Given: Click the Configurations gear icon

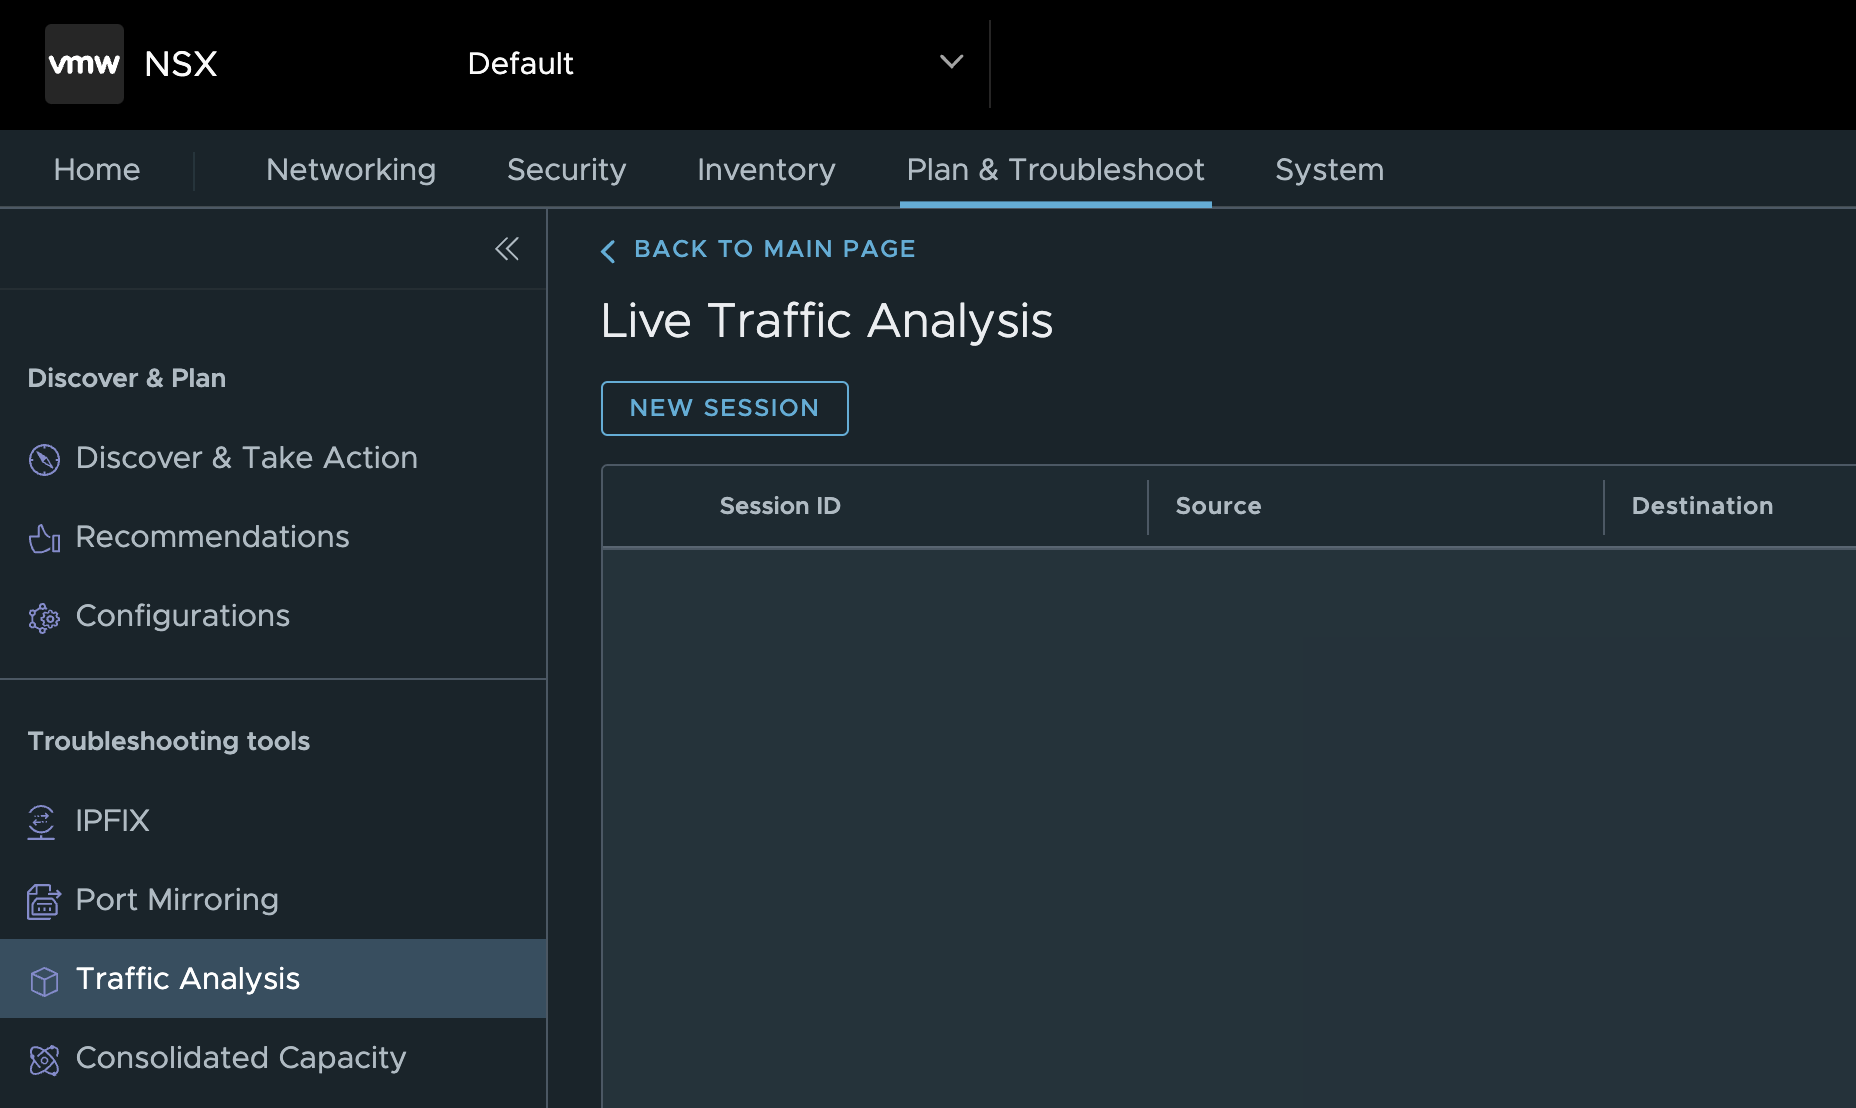Looking at the screenshot, I should click(44, 617).
